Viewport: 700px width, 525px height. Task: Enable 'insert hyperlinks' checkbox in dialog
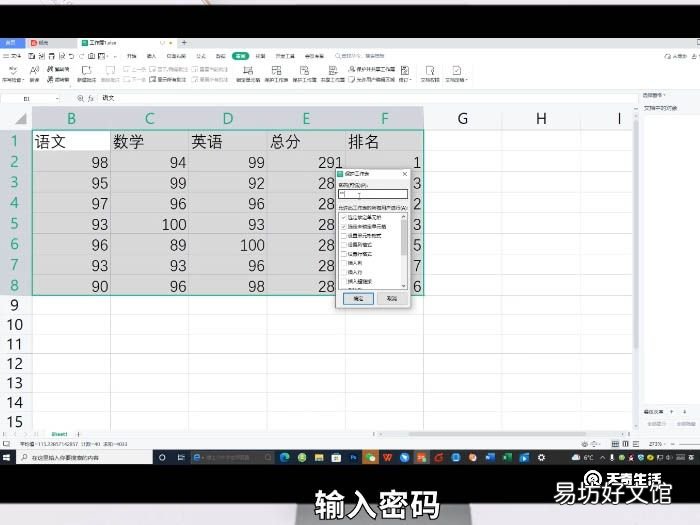(344, 281)
